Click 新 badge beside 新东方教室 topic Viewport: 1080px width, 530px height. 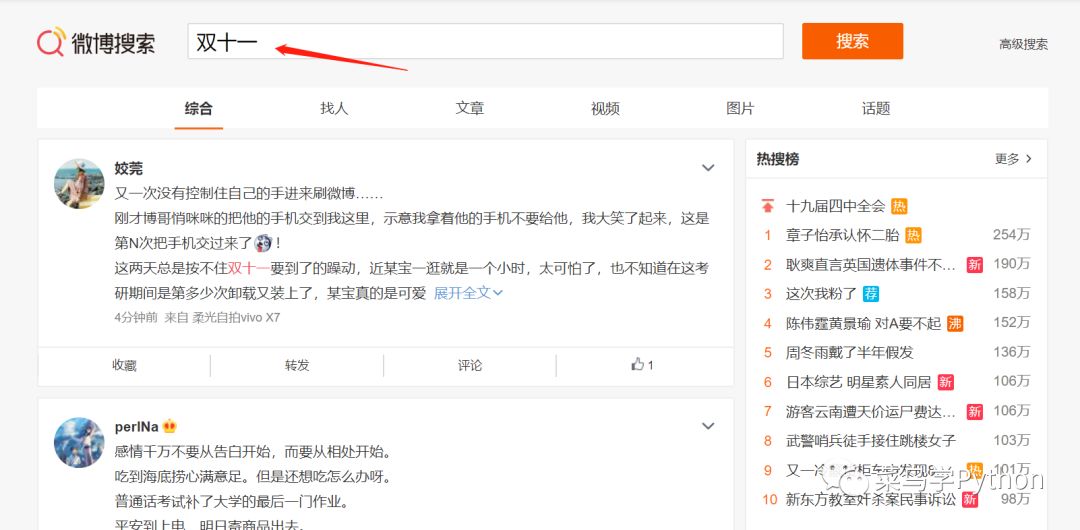click(x=970, y=500)
